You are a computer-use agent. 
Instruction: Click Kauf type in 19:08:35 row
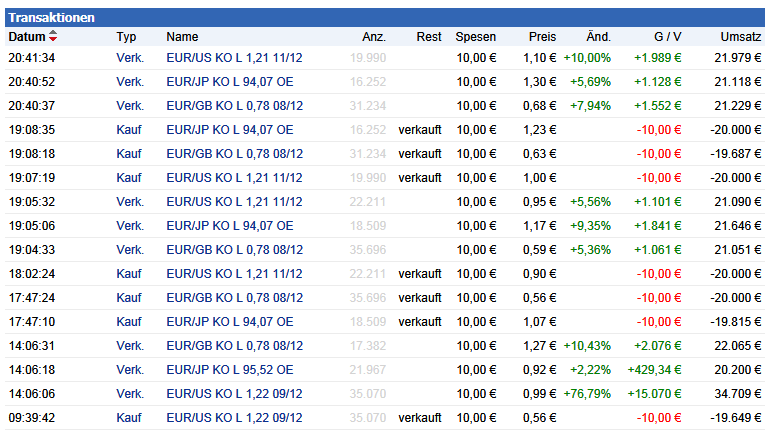coord(129,130)
